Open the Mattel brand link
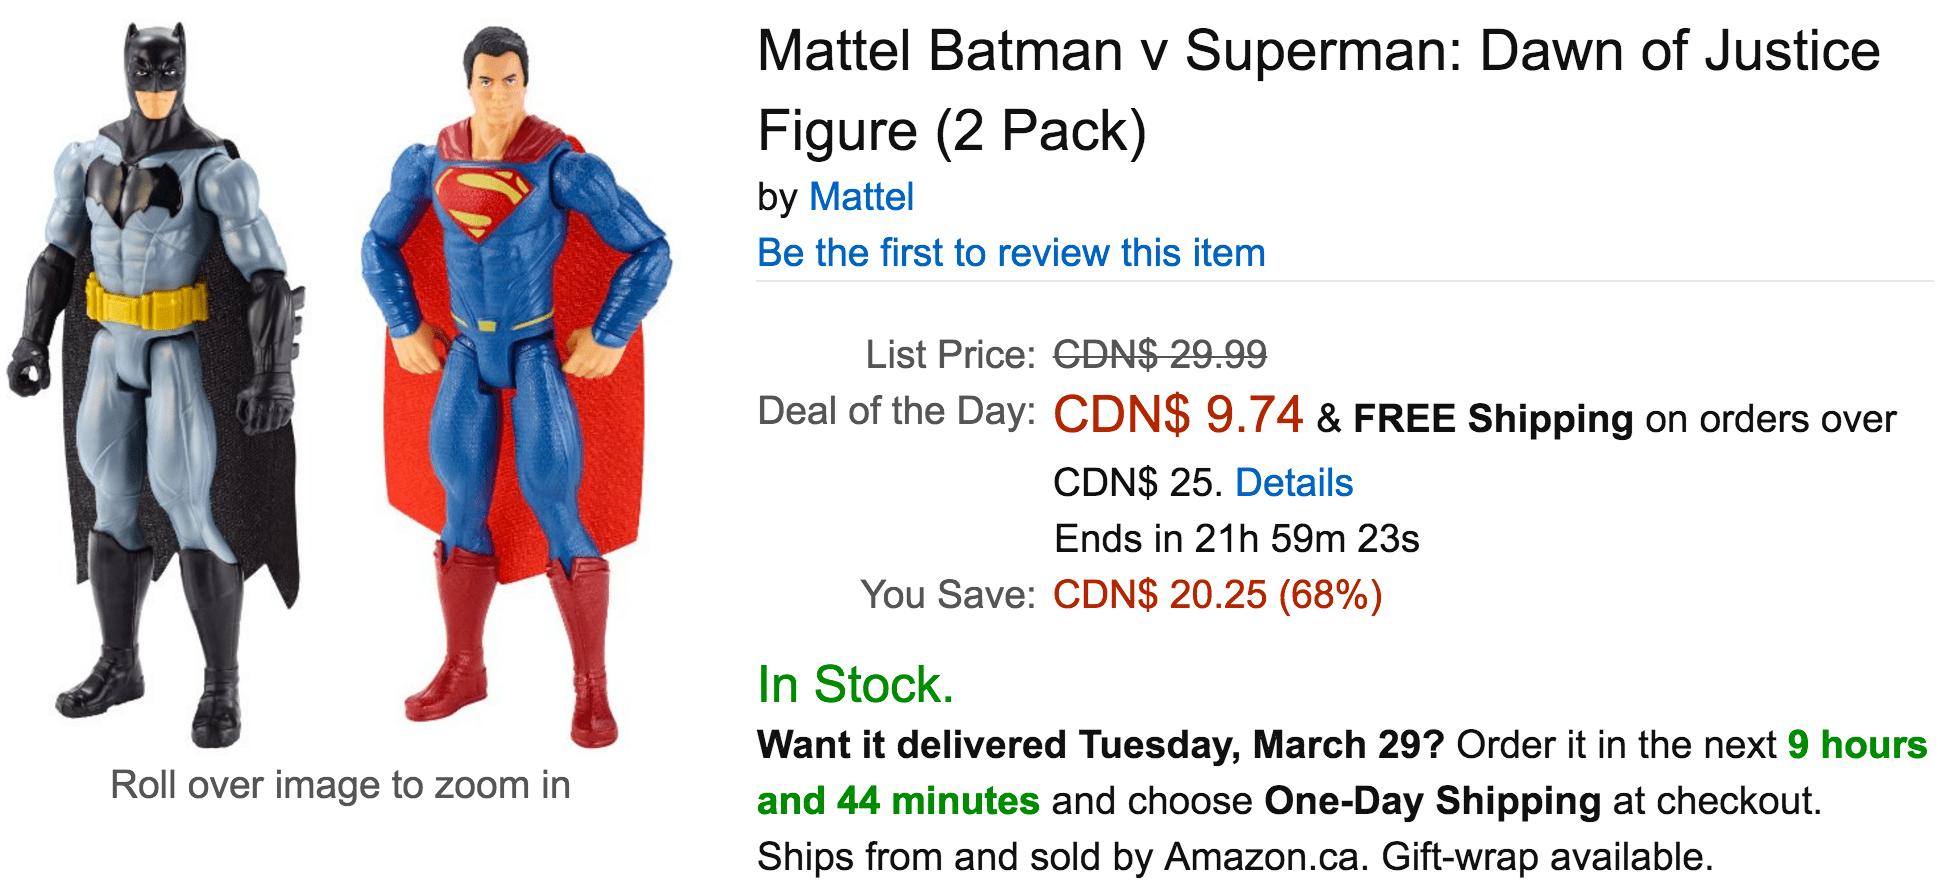The image size is (1938, 884). click(x=861, y=197)
